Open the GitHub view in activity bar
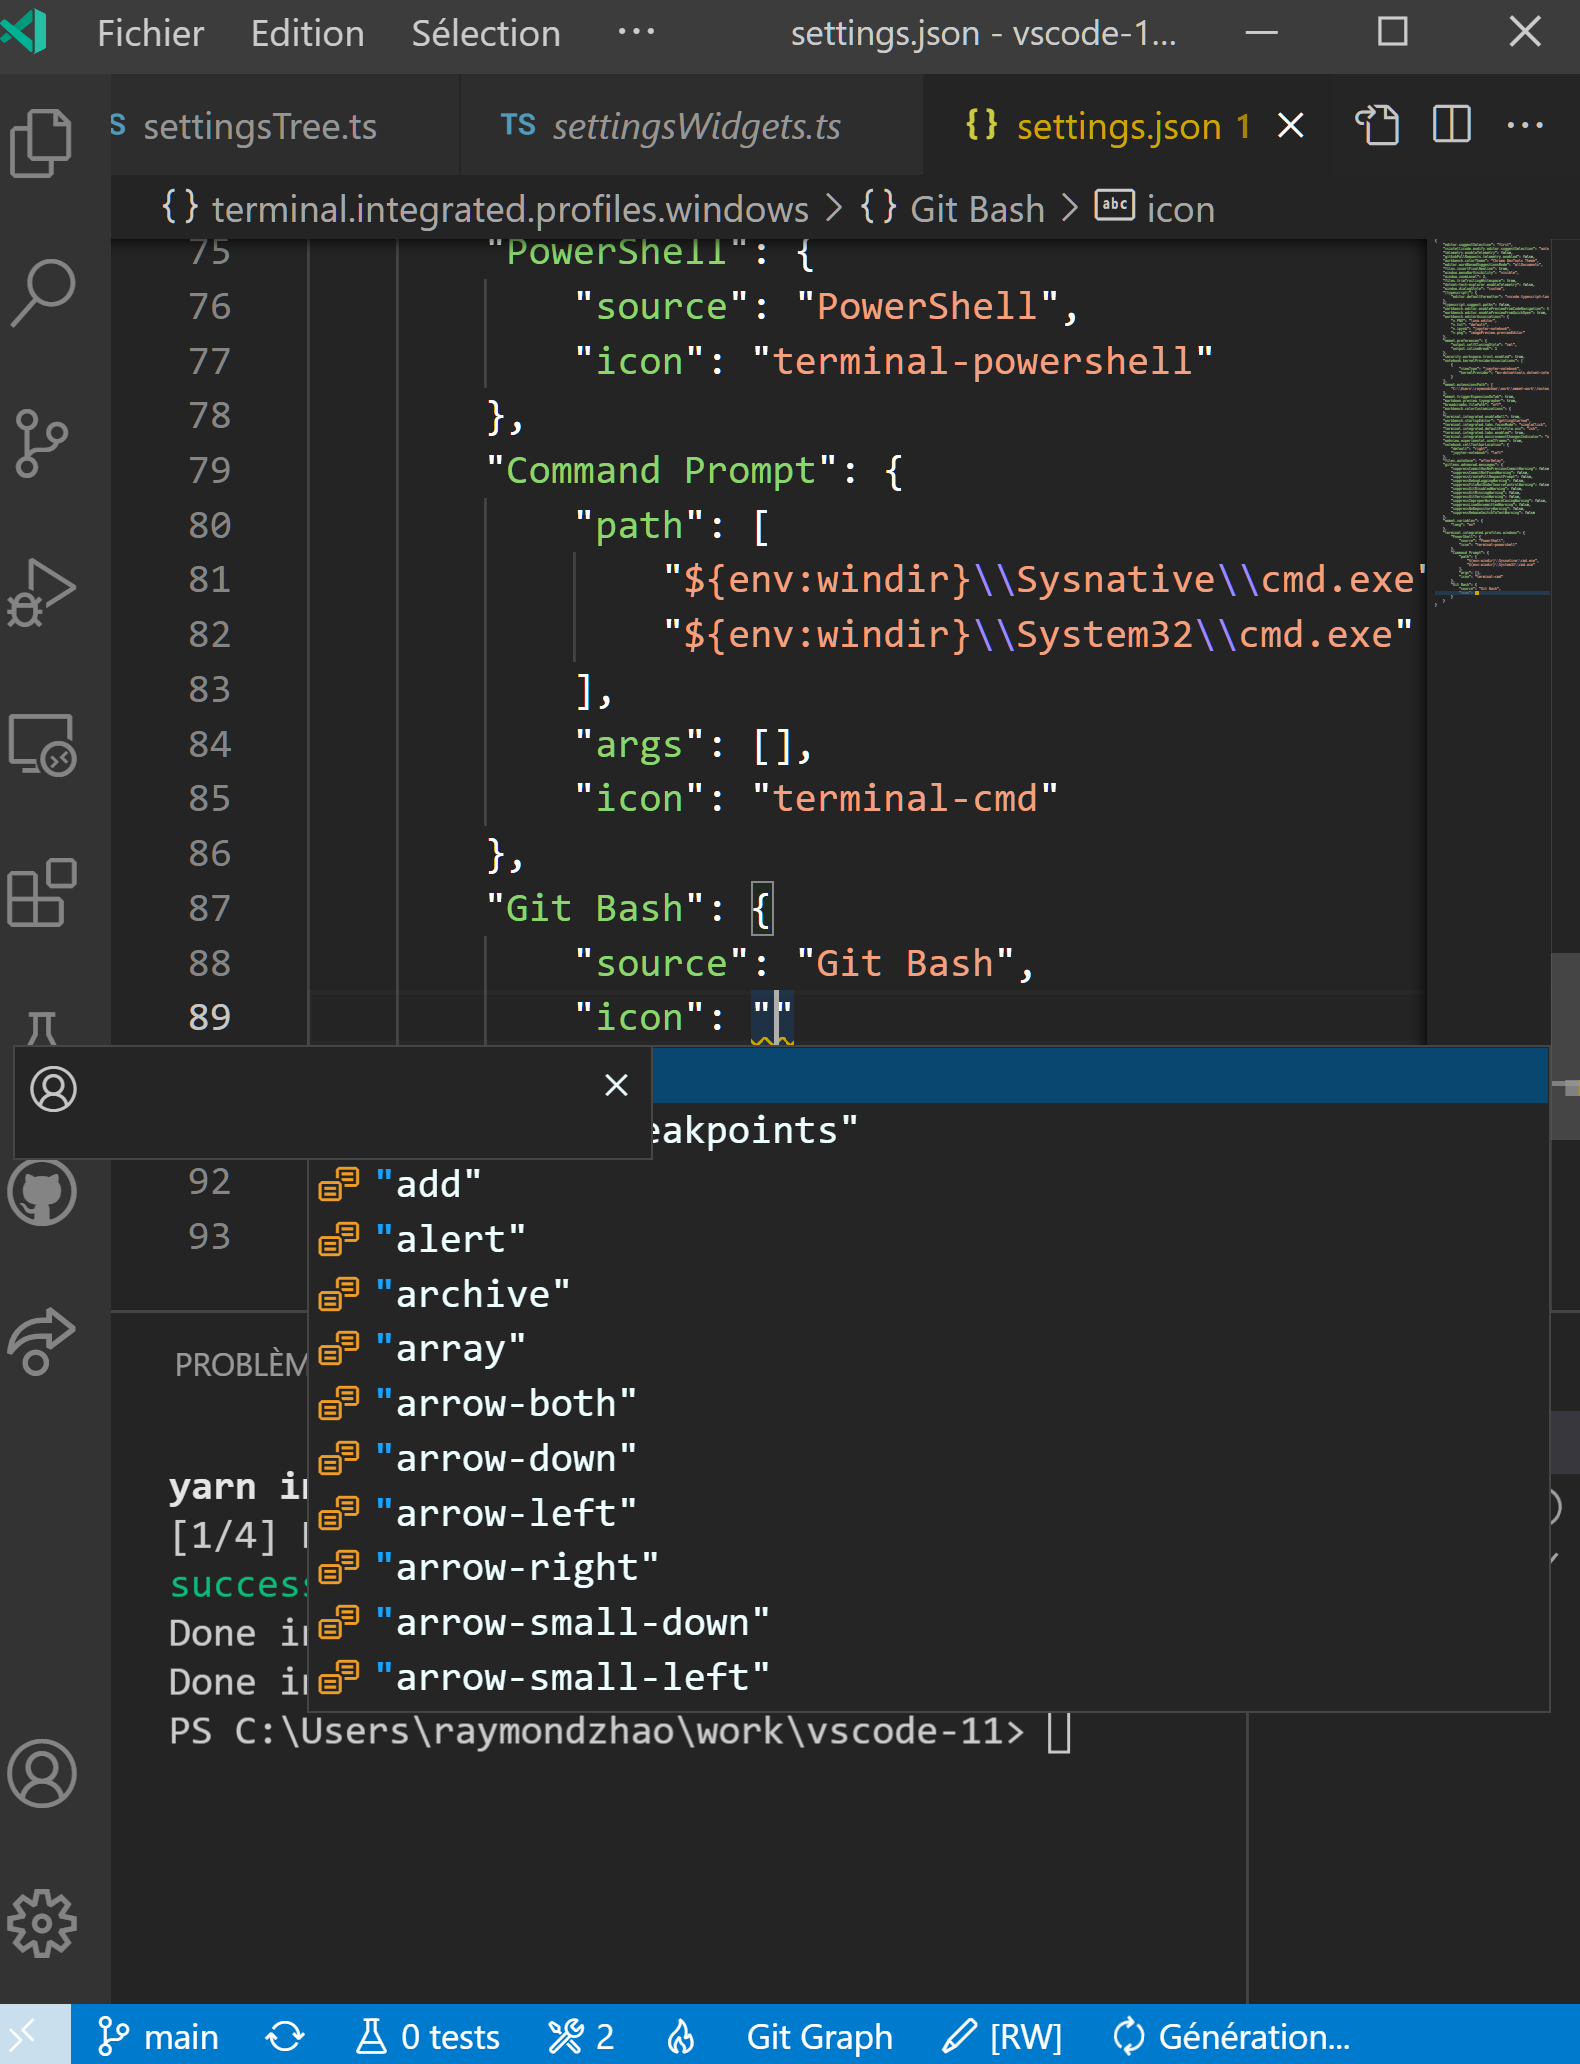 41,1192
